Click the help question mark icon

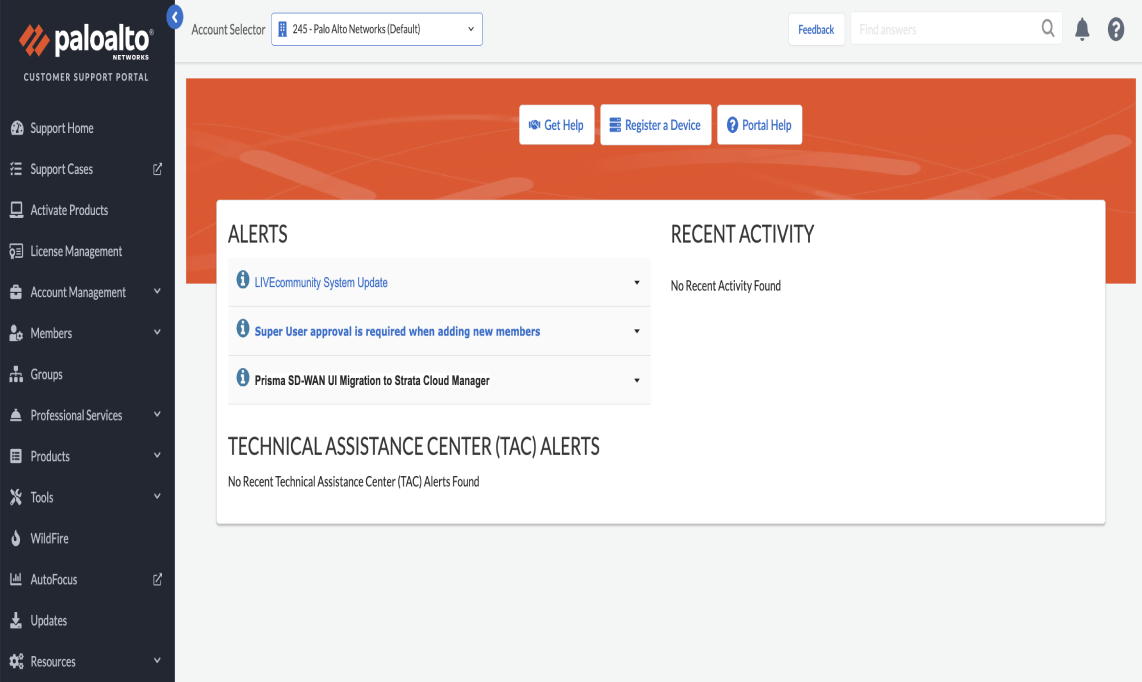click(1116, 29)
